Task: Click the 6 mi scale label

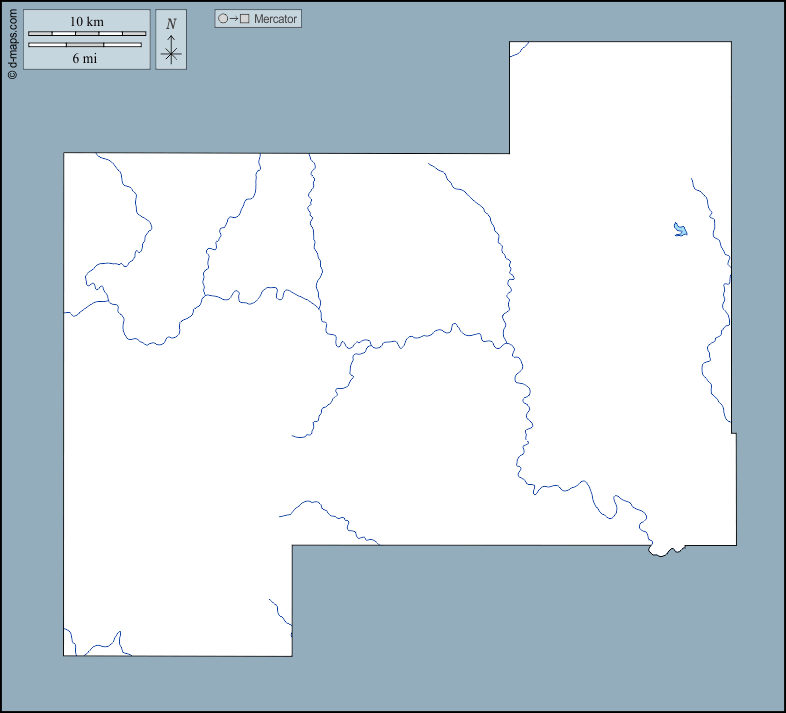Action: coord(84,58)
